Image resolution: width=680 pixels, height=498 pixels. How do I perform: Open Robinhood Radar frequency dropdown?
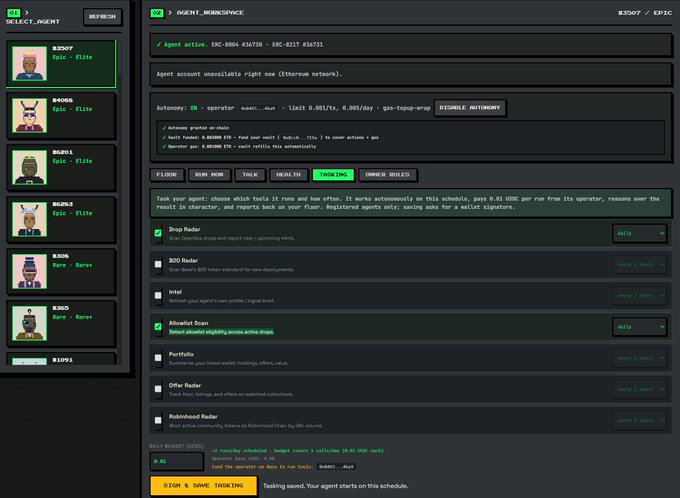640,421
